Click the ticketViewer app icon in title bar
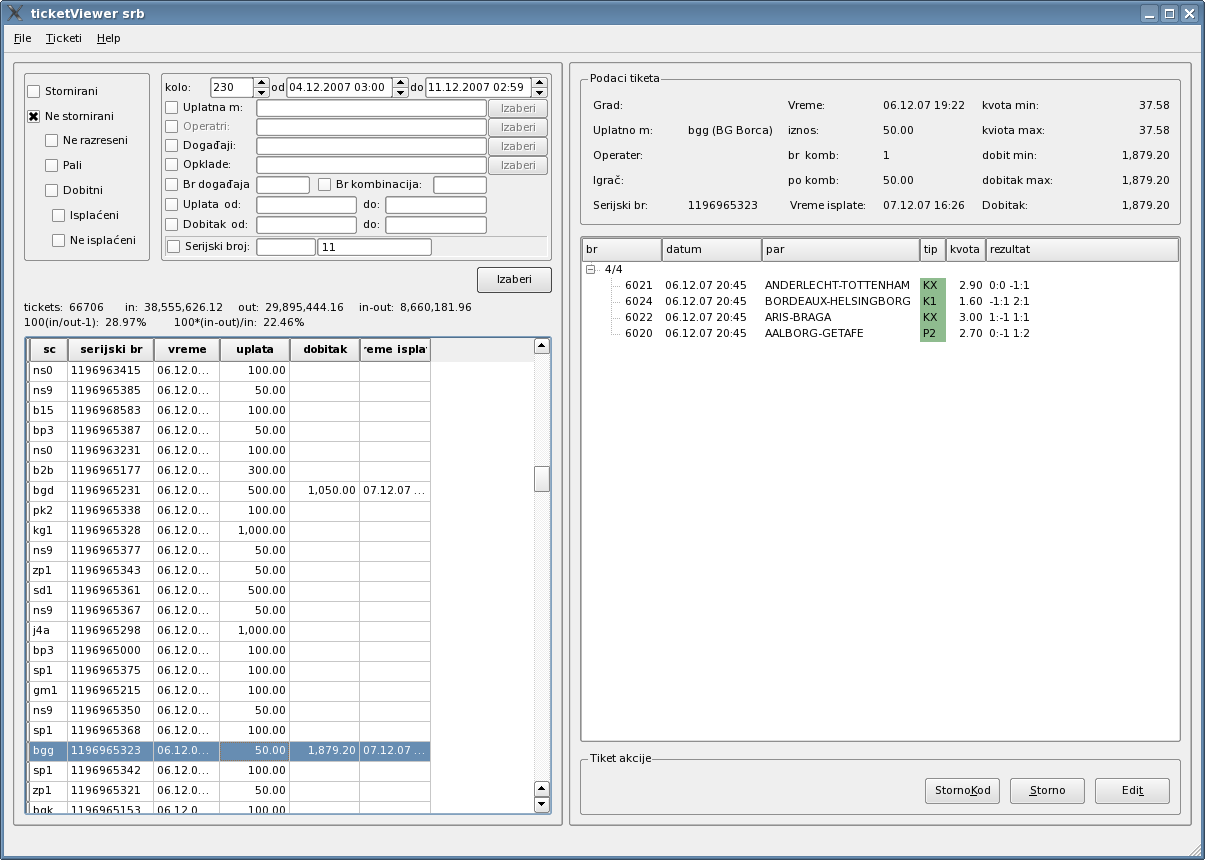This screenshot has width=1205, height=860. [x=15, y=14]
